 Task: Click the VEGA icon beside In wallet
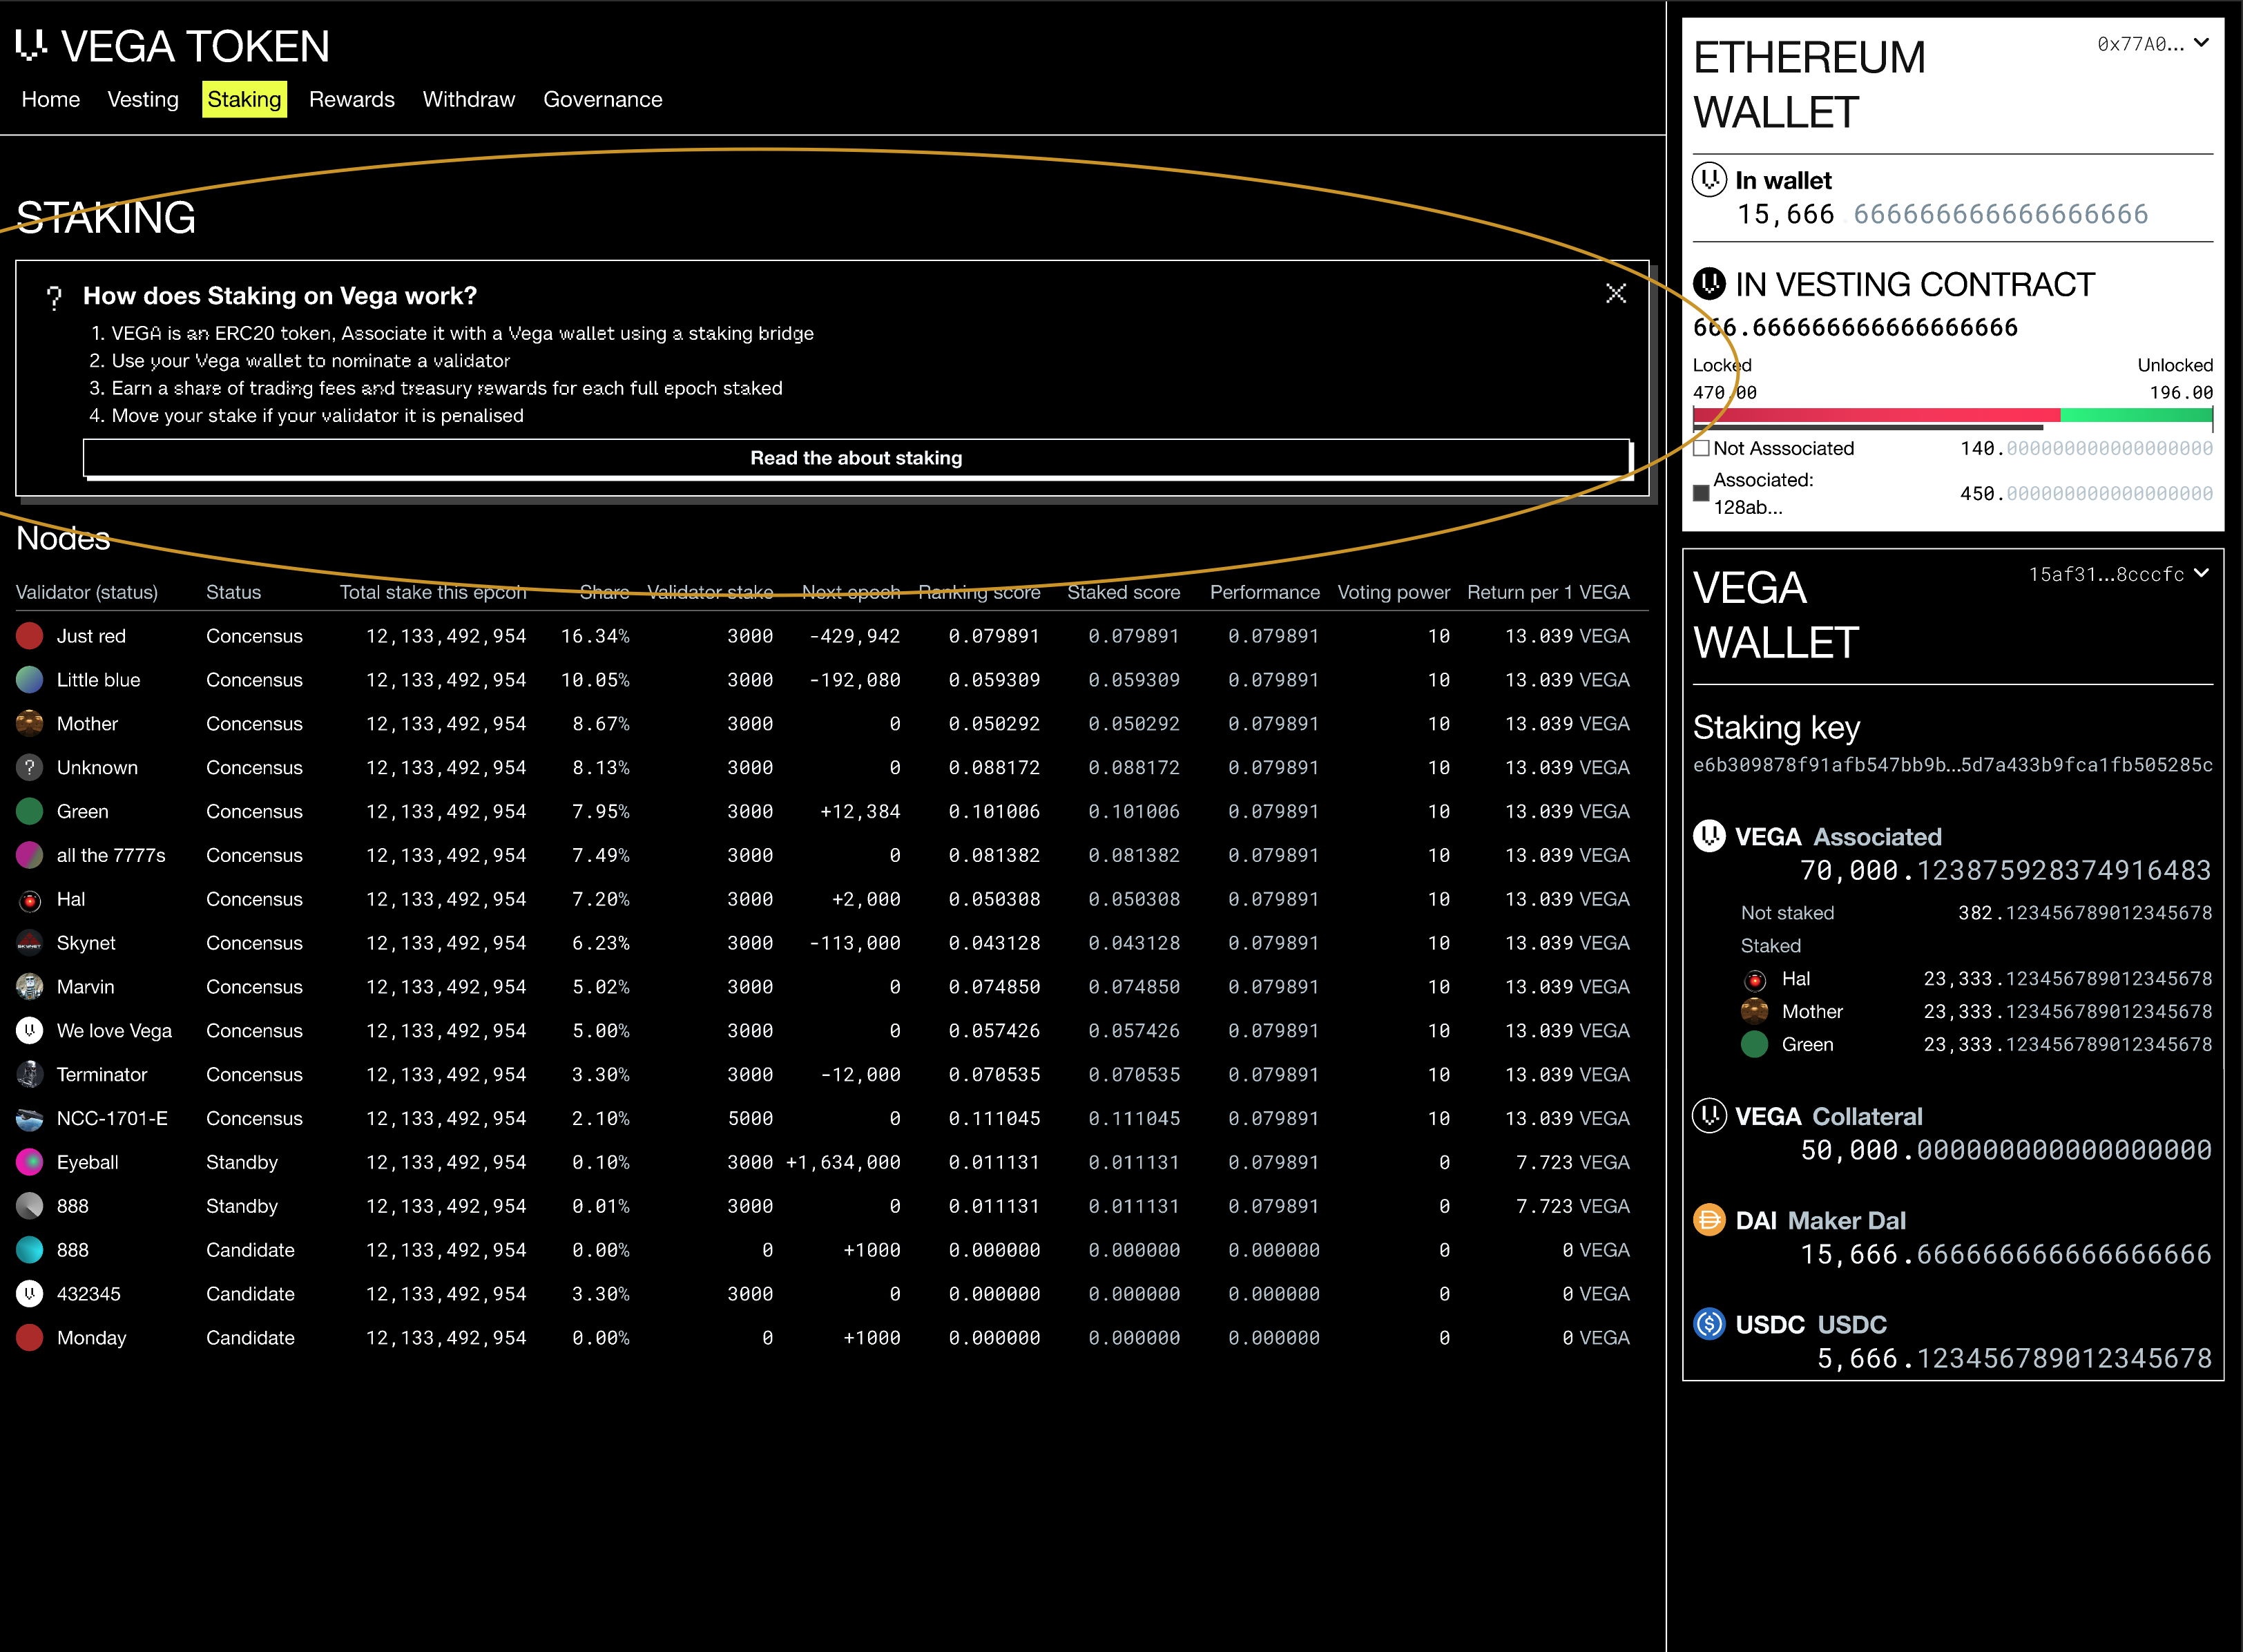pos(1709,179)
